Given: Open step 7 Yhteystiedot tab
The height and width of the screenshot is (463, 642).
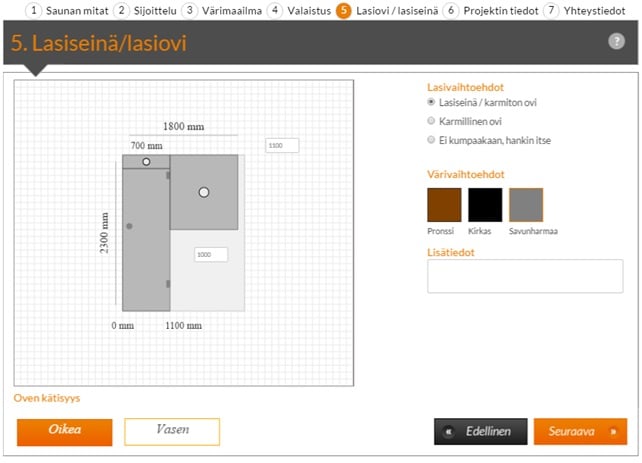Looking at the screenshot, I should (x=585, y=10).
